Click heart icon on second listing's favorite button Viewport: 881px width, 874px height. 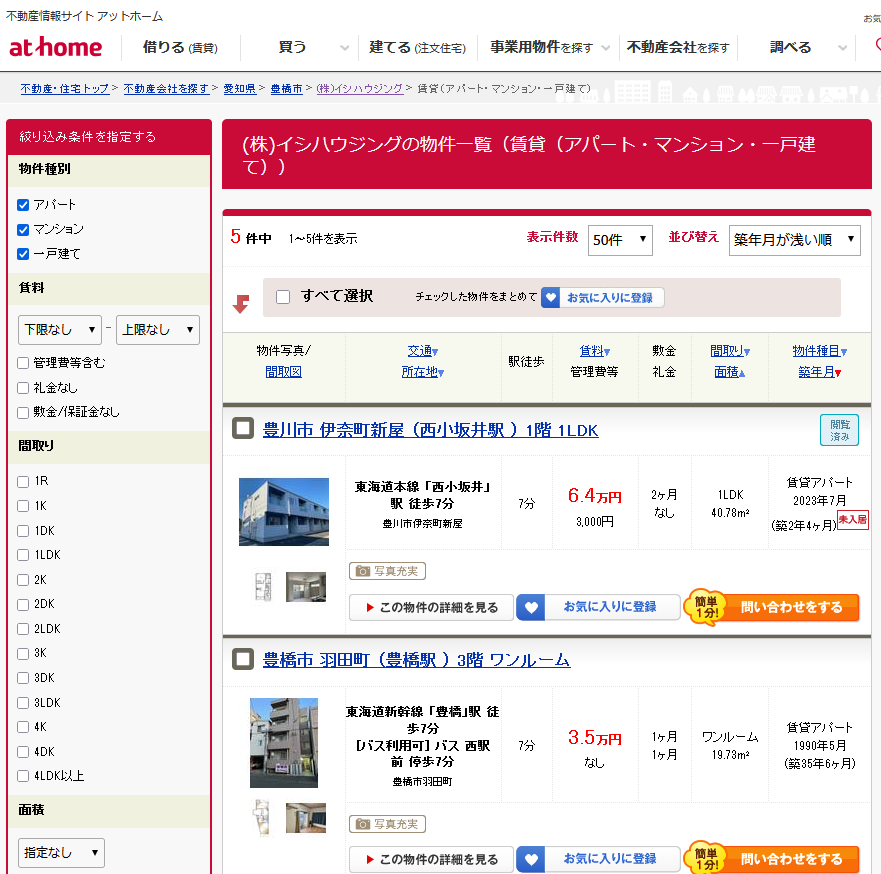click(531, 859)
